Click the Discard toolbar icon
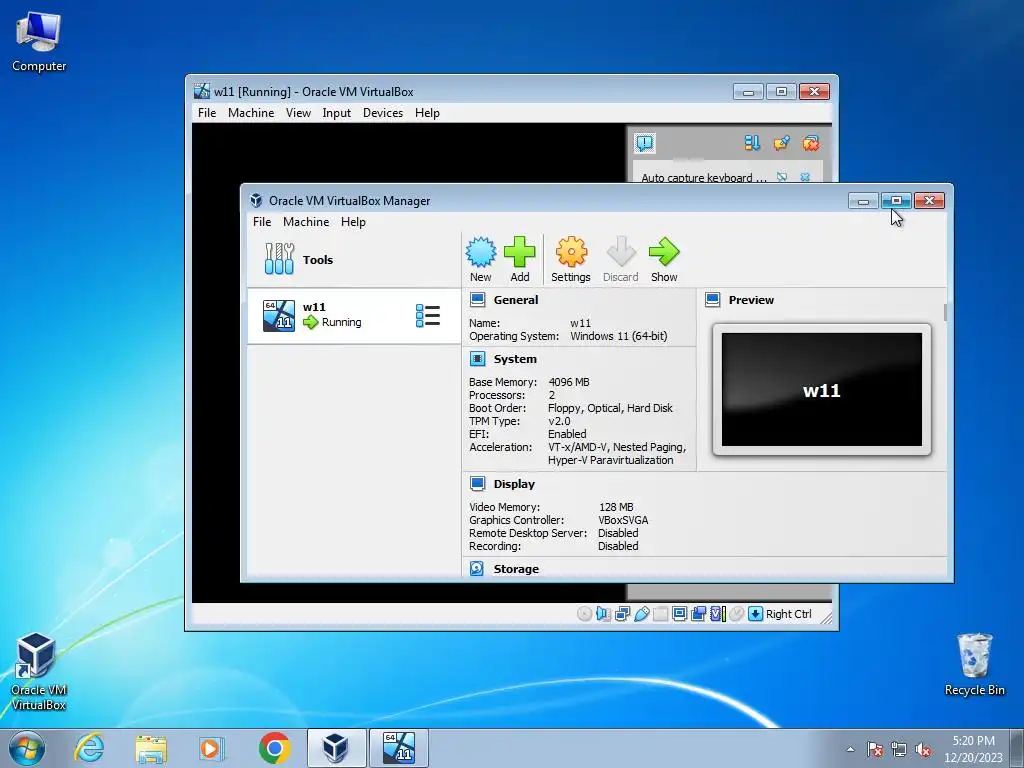 click(x=620, y=252)
